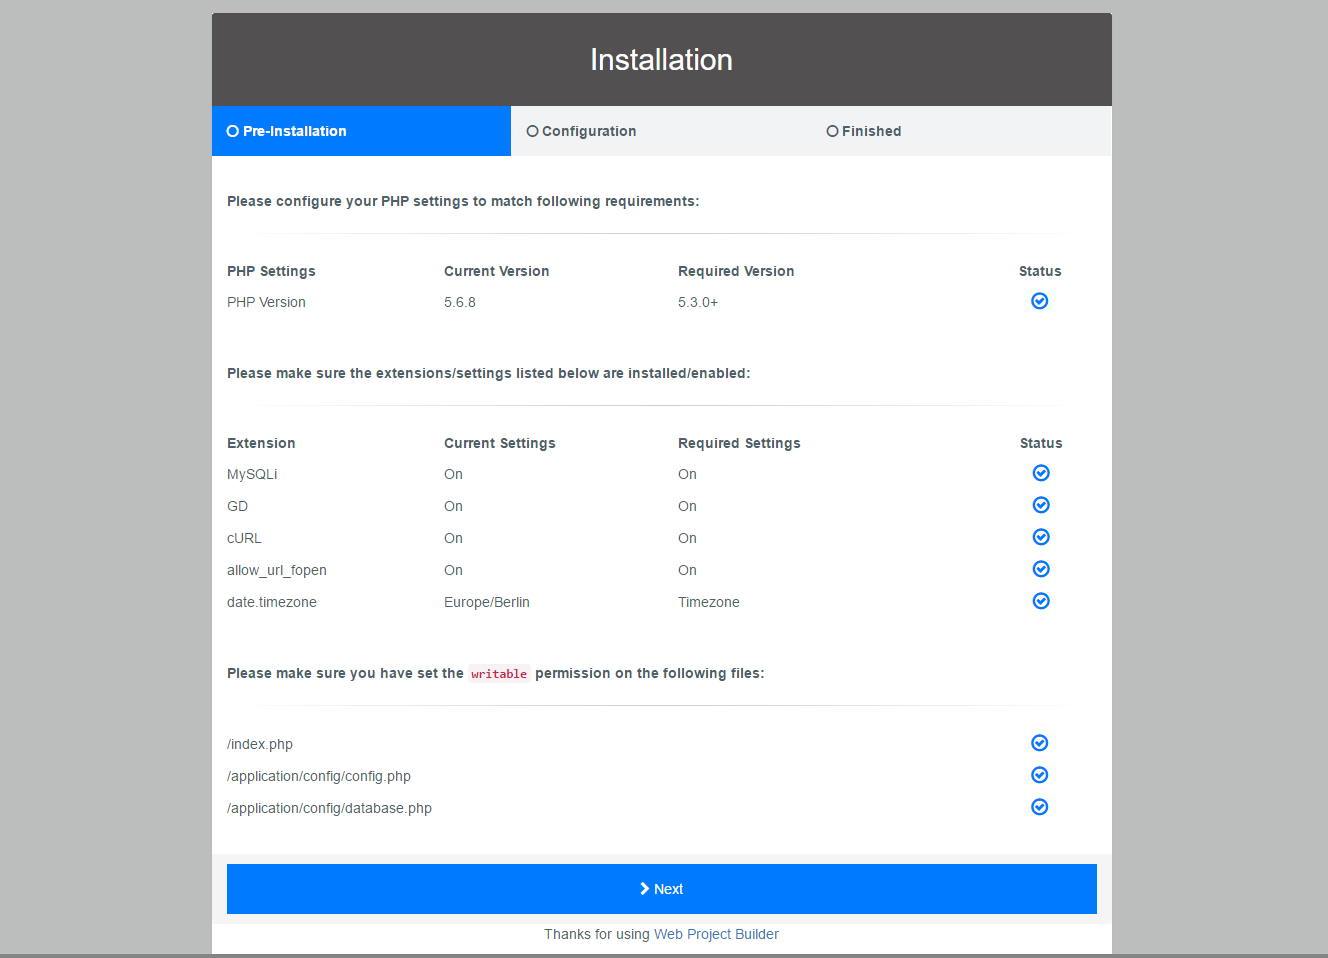This screenshot has width=1328, height=958.
Task: Click the date.timezone status check icon
Action: pyautogui.click(x=1041, y=601)
